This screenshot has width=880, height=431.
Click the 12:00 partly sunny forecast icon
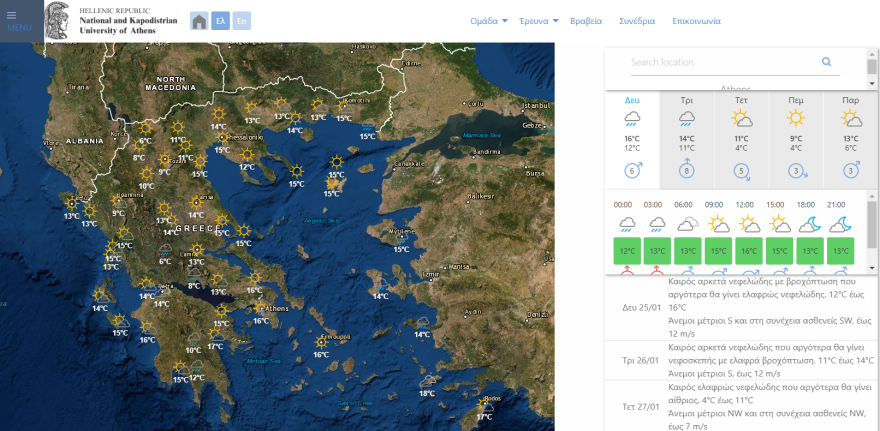click(x=748, y=224)
